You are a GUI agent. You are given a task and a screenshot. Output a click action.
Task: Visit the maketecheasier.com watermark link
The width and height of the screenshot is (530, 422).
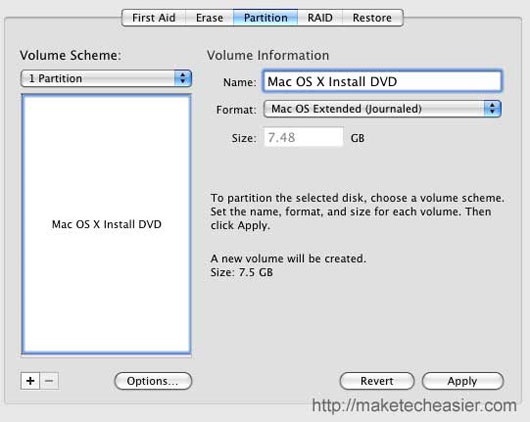coord(414,405)
